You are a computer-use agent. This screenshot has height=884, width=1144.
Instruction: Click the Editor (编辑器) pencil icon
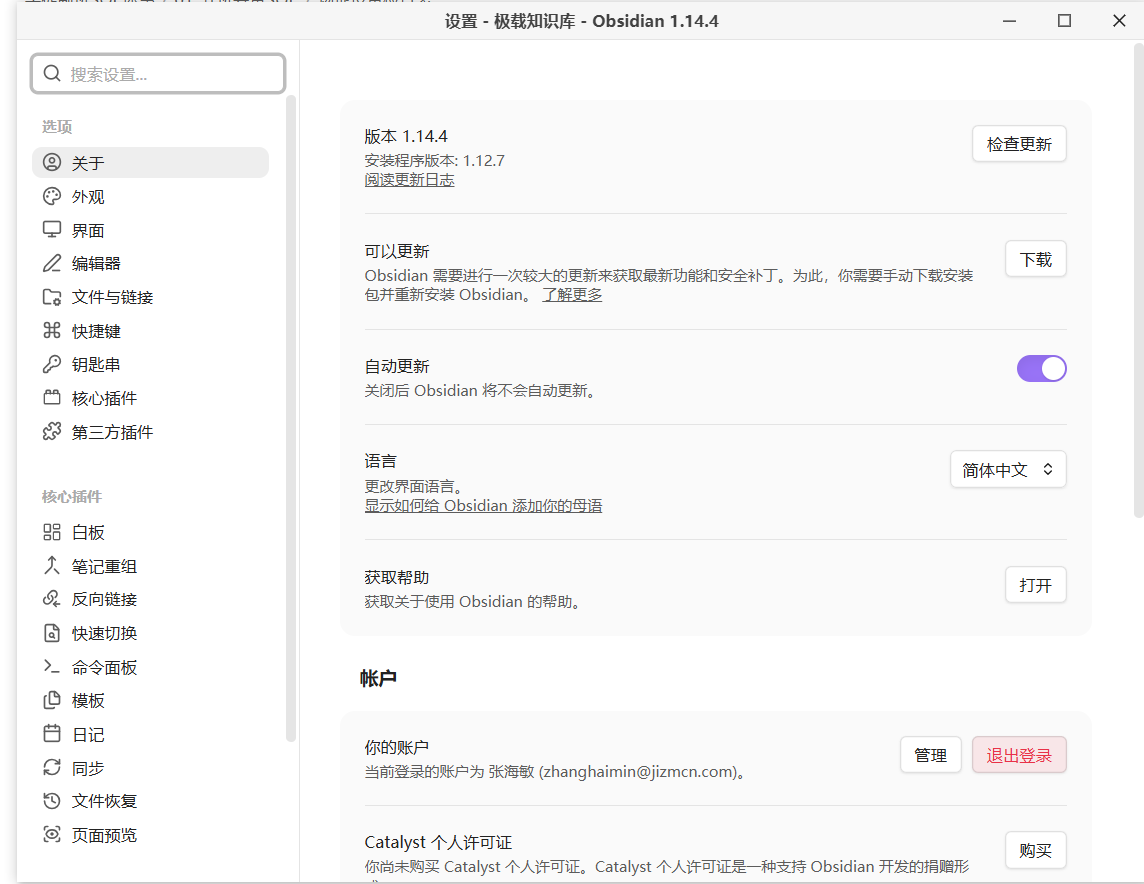52,263
